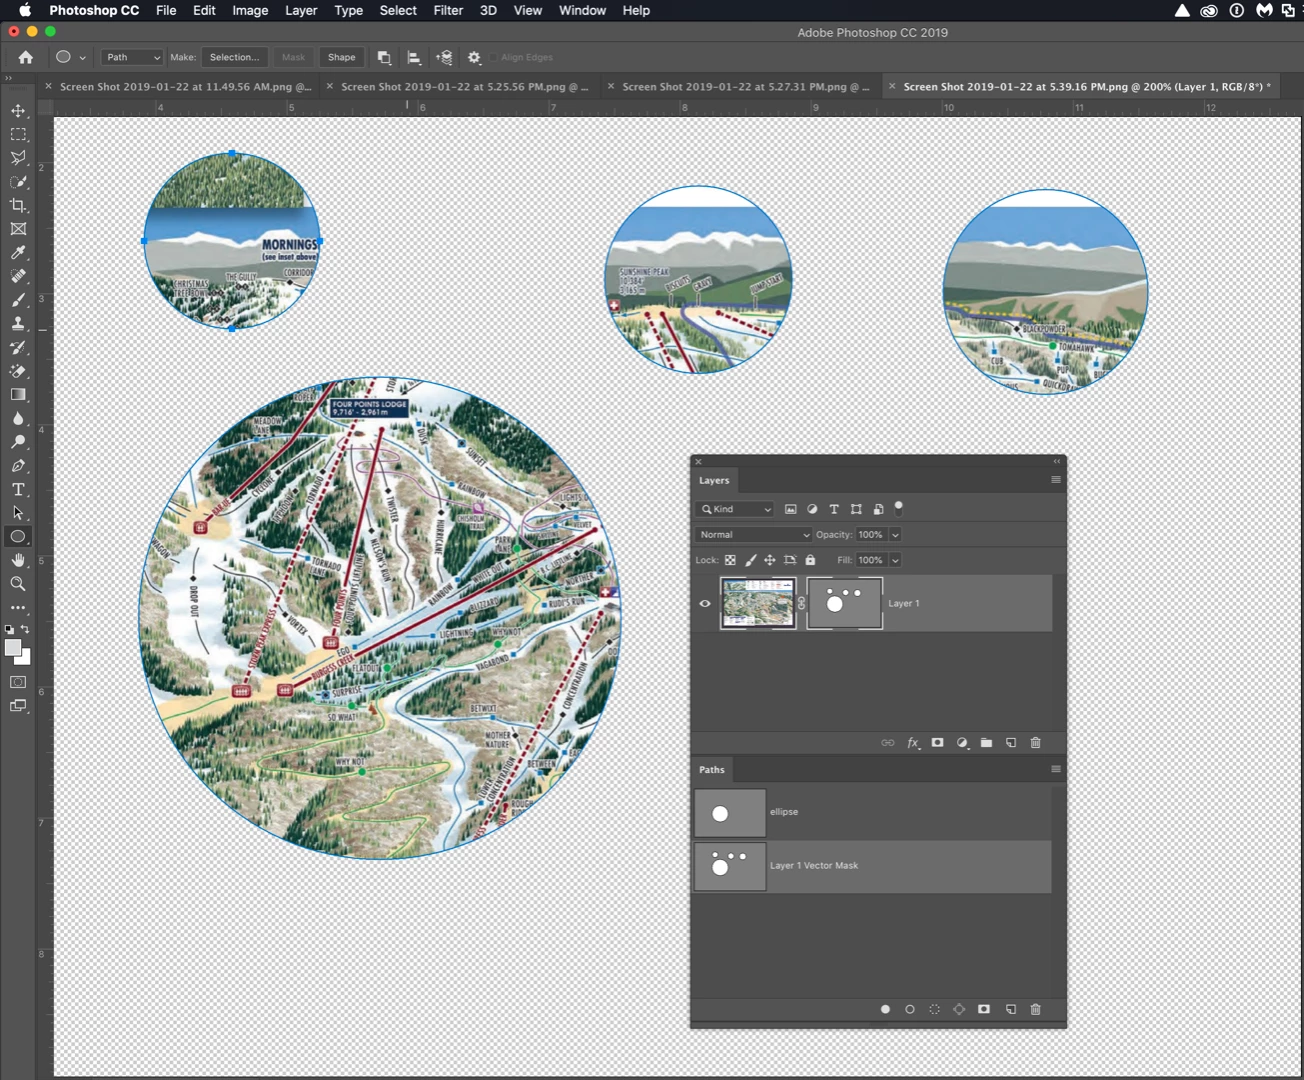Click the Home icon in options bar
The height and width of the screenshot is (1080, 1304).
pos(26,57)
